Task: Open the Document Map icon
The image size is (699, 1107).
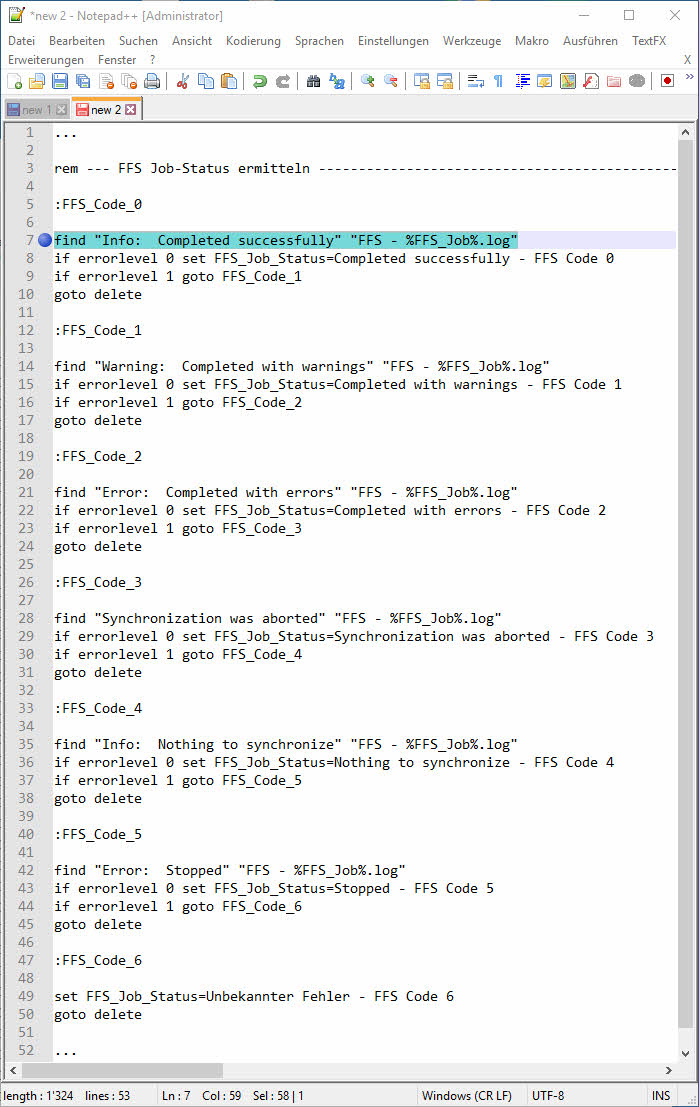Action: pos(568,81)
